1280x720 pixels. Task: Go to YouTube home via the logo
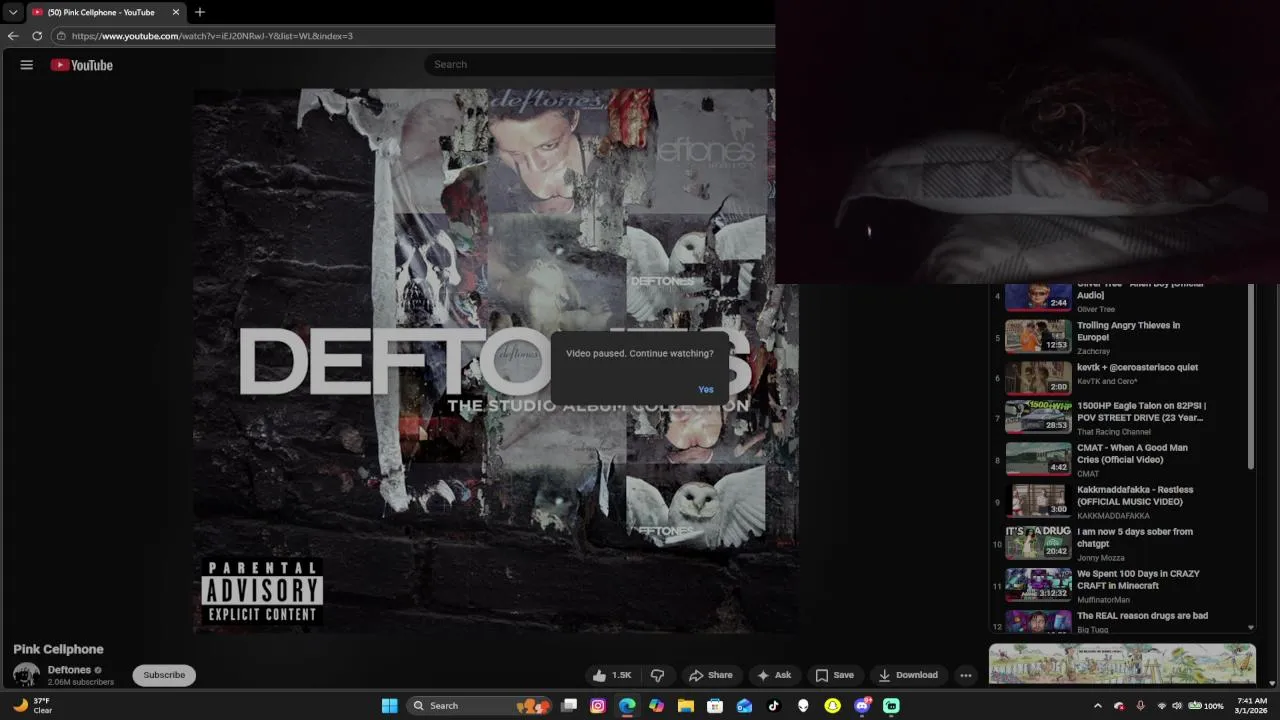click(x=82, y=65)
